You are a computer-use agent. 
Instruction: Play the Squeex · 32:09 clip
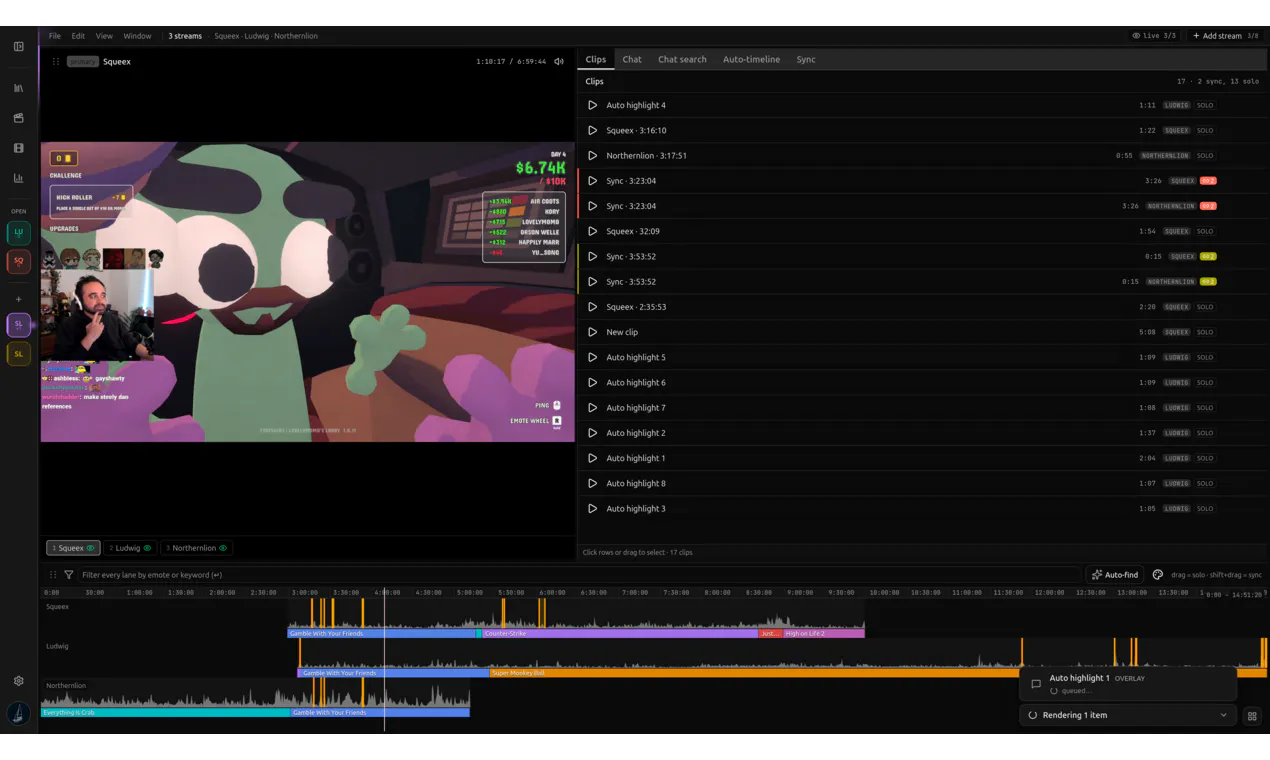click(x=592, y=231)
